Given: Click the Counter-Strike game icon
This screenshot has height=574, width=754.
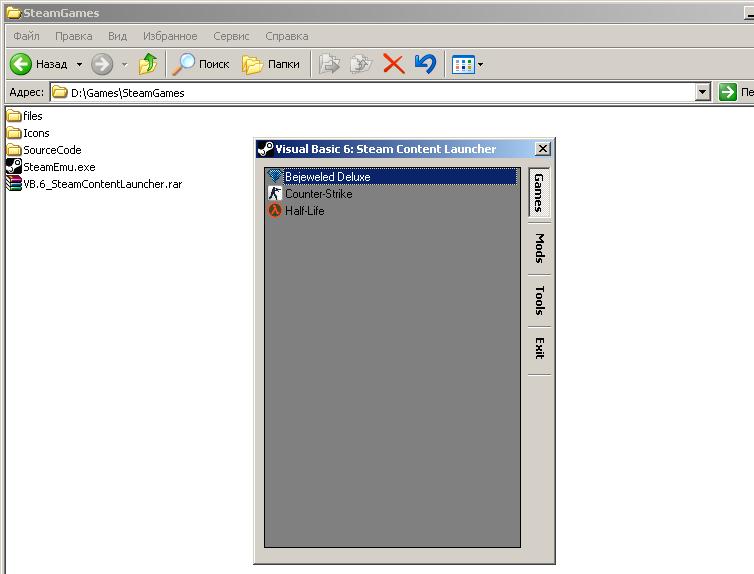Looking at the screenshot, I should point(275,193).
